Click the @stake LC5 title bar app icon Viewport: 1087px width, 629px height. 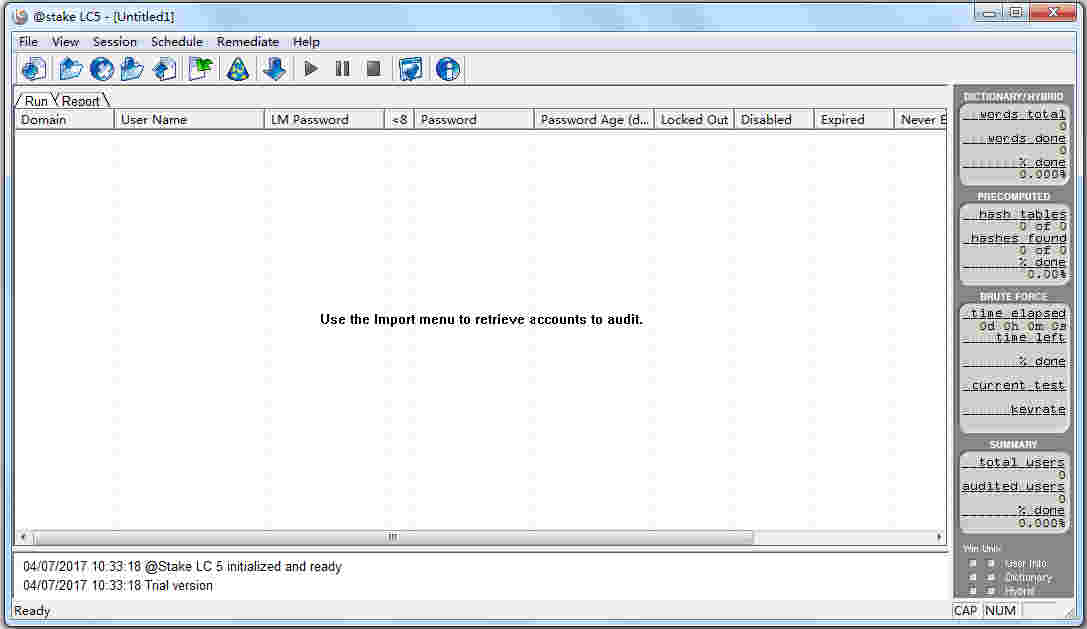point(21,16)
